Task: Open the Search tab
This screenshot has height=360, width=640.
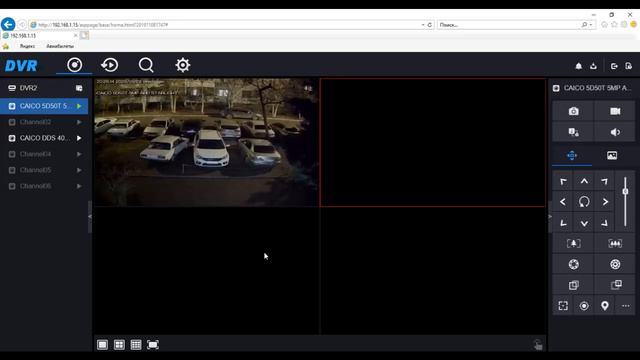Action: pos(146,65)
